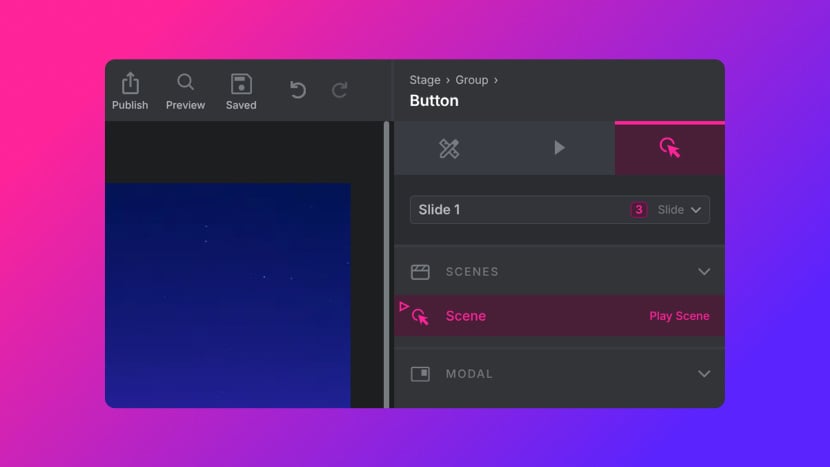830x467 pixels.
Task: Click the Play Scene action
Action: 679,316
